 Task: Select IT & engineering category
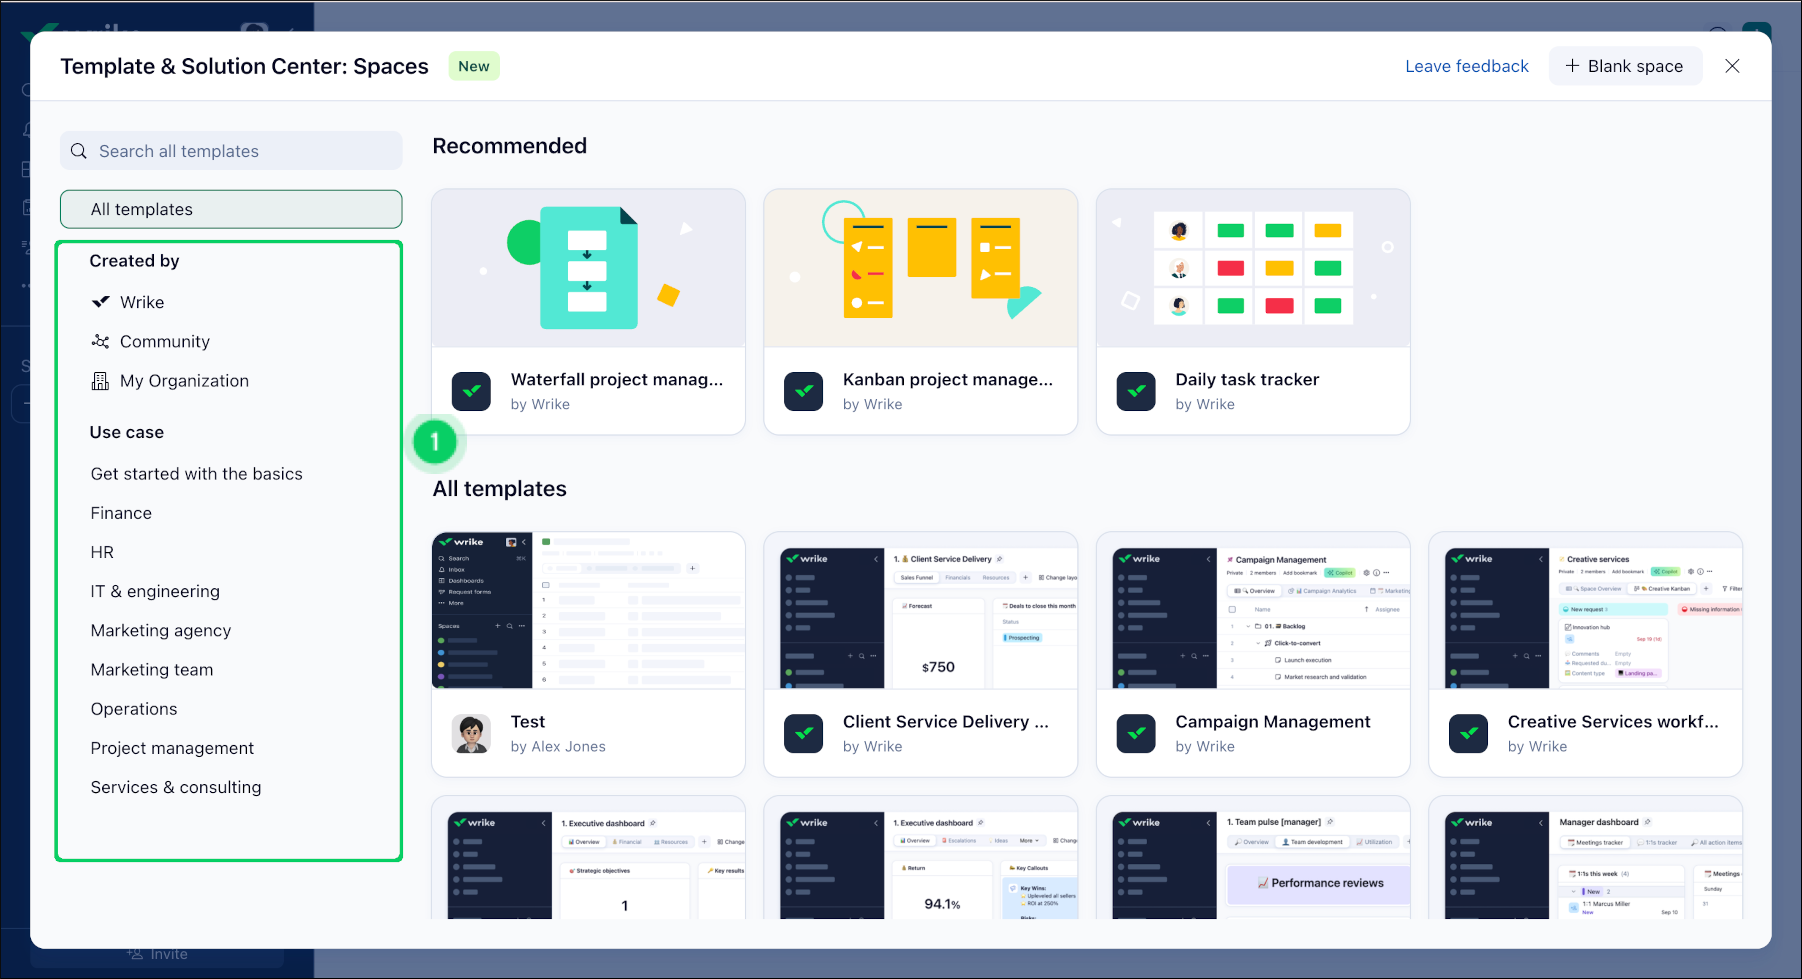coord(155,592)
